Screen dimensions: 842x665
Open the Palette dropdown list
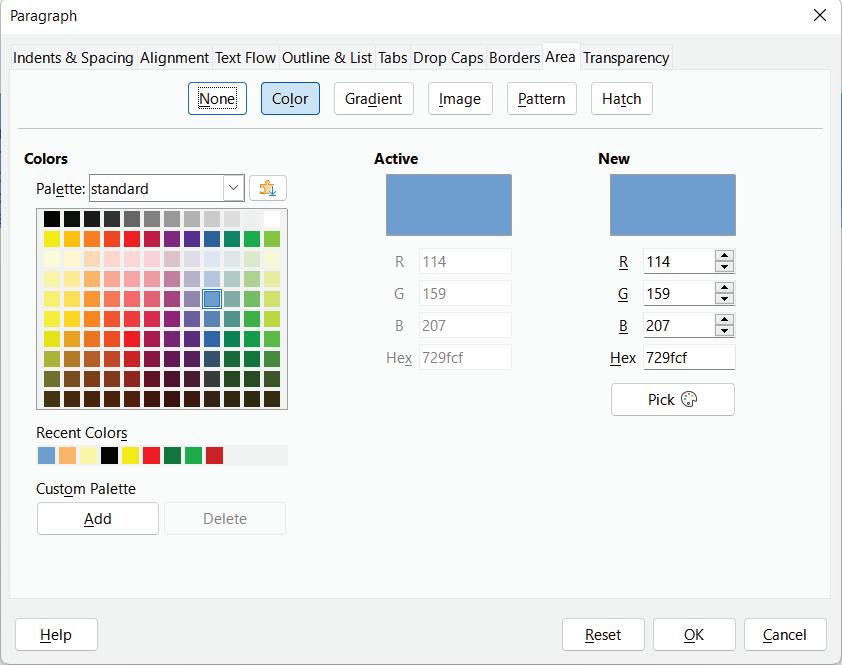(233, 188)
